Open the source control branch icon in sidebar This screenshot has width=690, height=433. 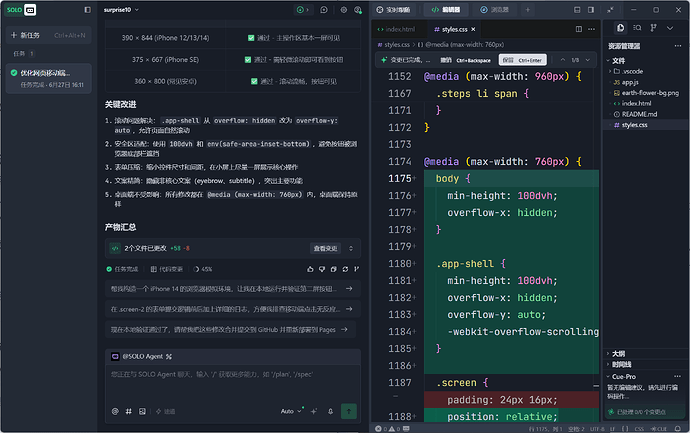pyautogui.click(x=653, y=28)
